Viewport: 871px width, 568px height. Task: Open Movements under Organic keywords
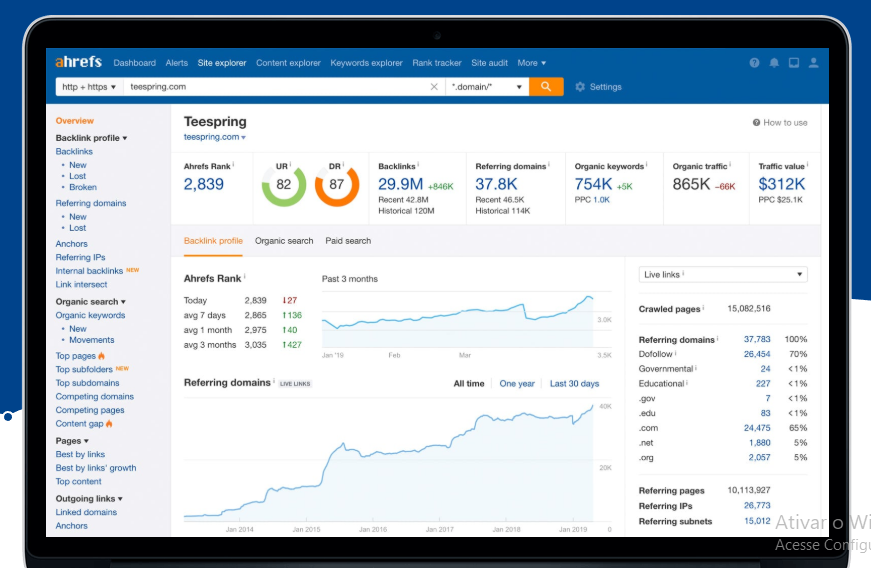[x=92, y=340]
